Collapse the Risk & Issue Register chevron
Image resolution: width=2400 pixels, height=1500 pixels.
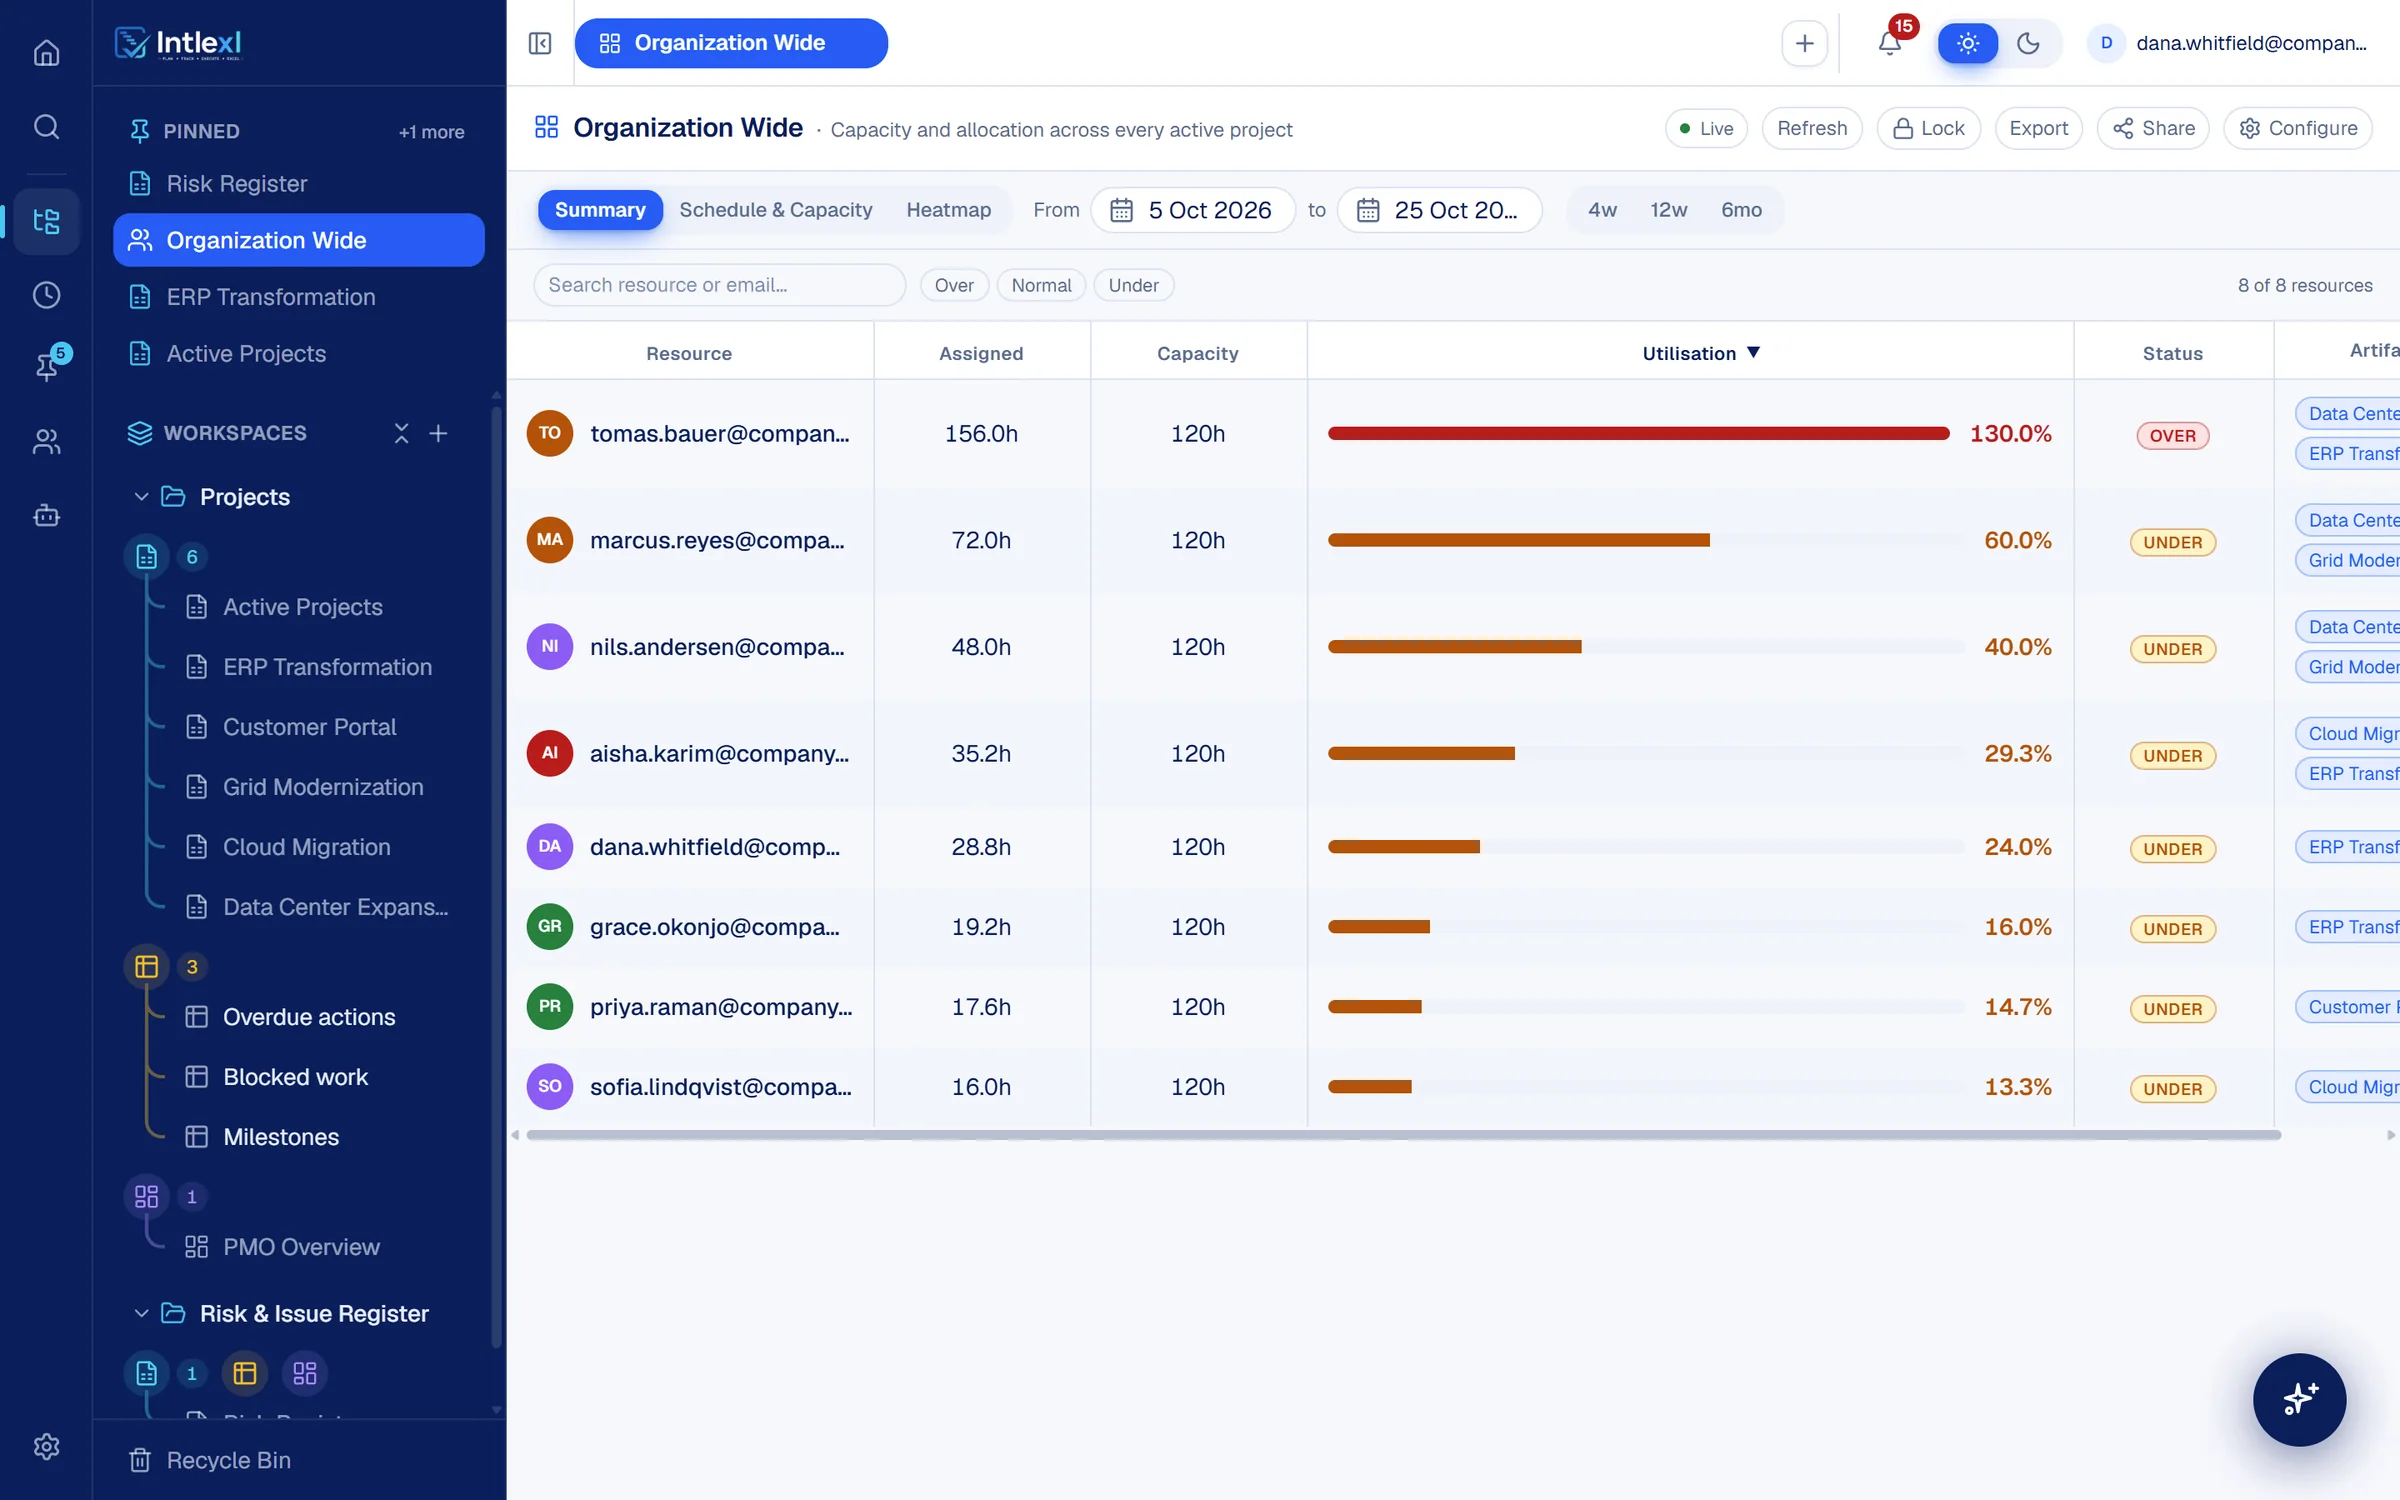click(x=141, y=1313)
